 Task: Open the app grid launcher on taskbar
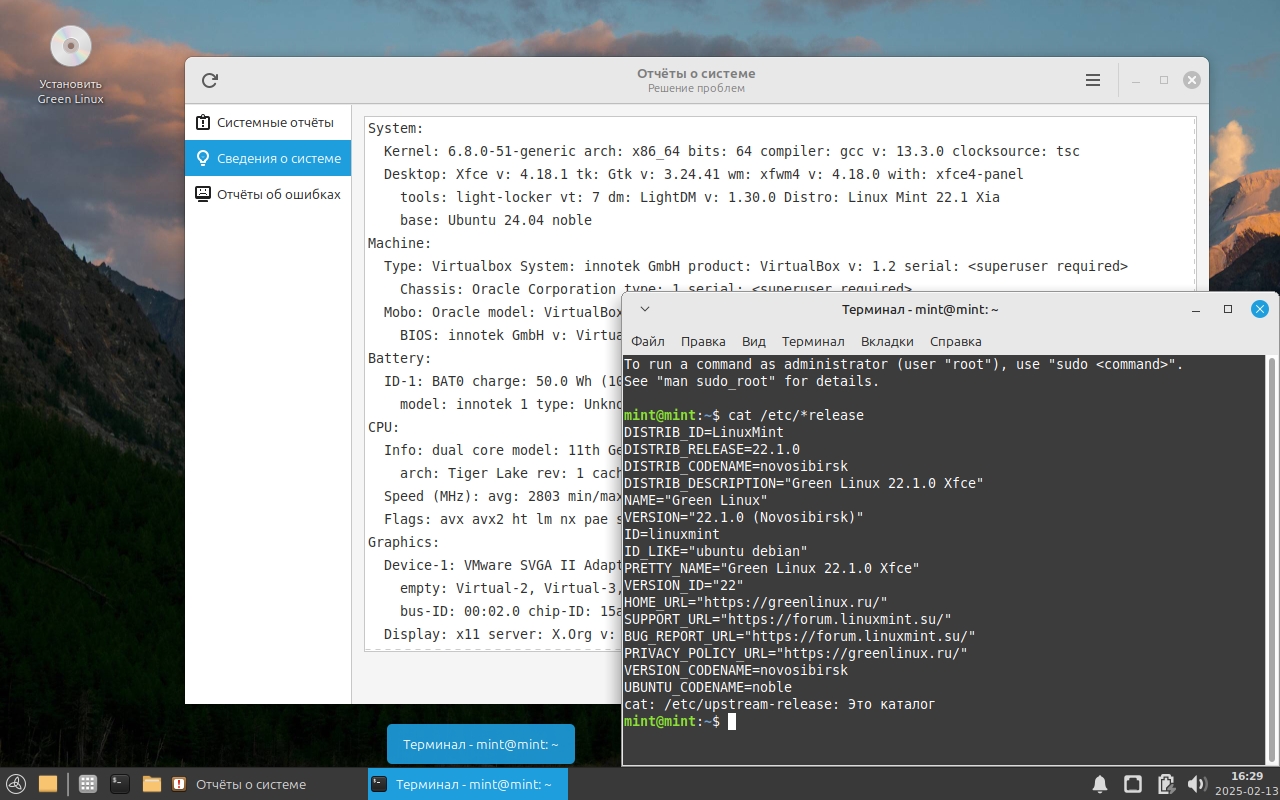point(87,784)
